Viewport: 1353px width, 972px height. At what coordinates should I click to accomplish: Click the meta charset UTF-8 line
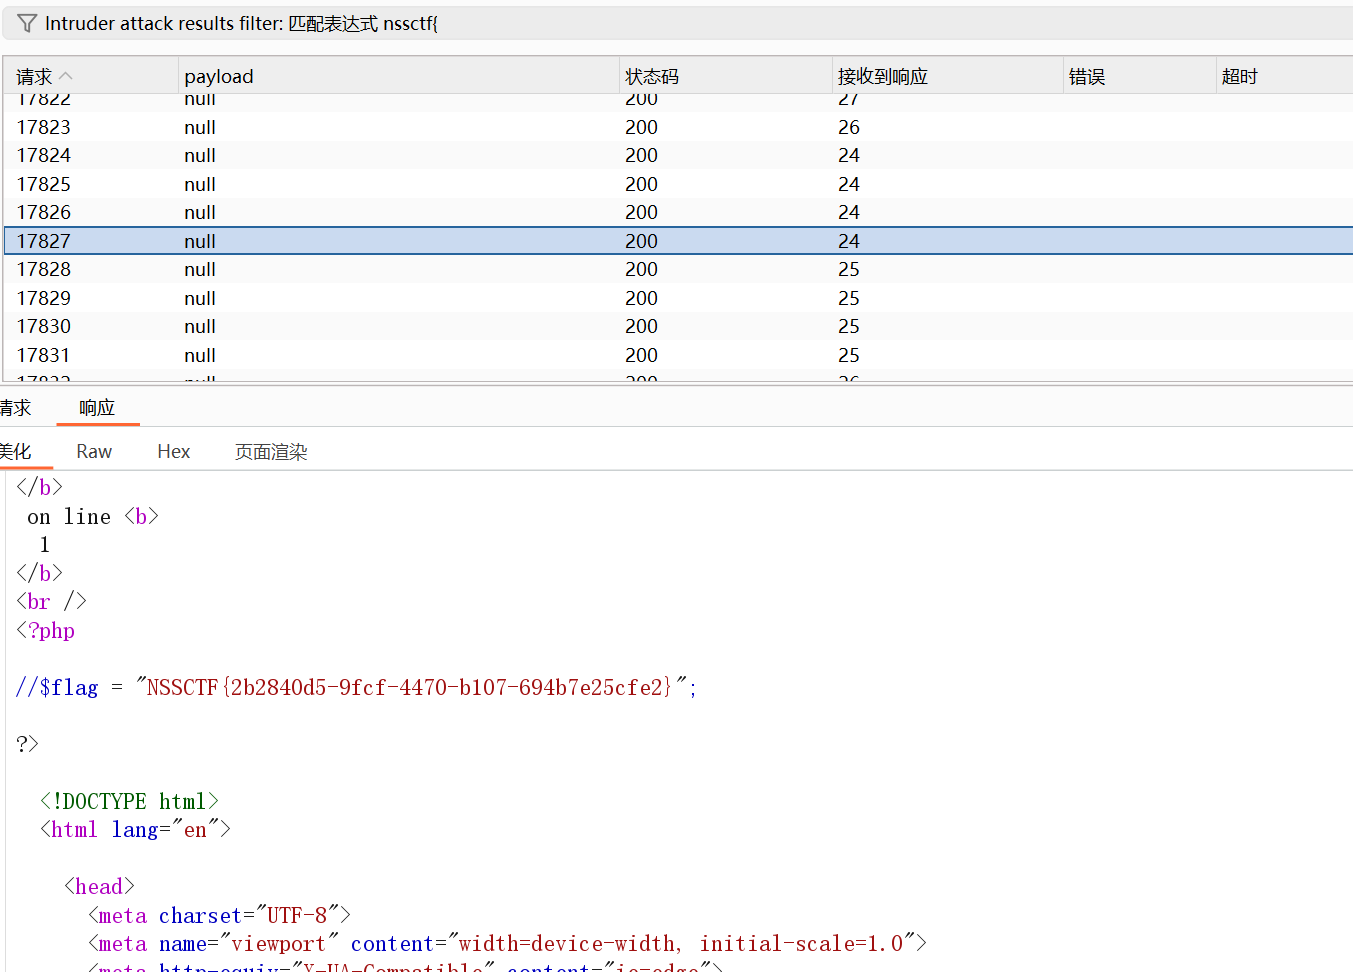point(219,915)
